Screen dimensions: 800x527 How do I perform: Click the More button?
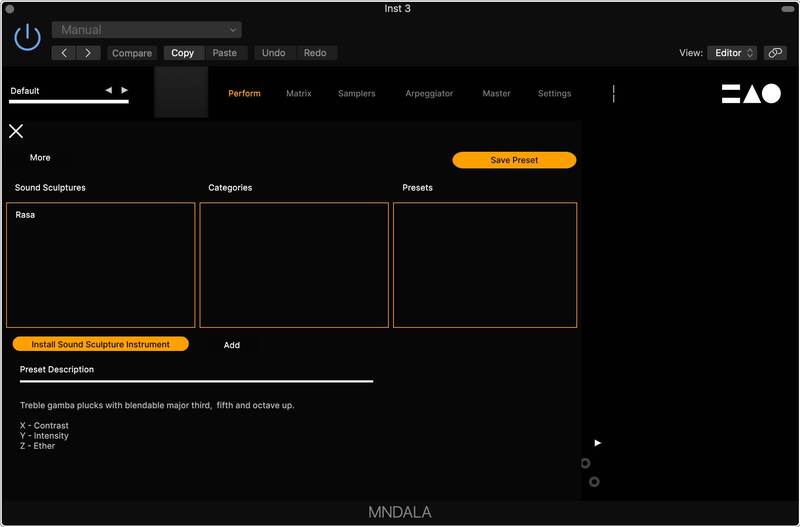[40, 158]
